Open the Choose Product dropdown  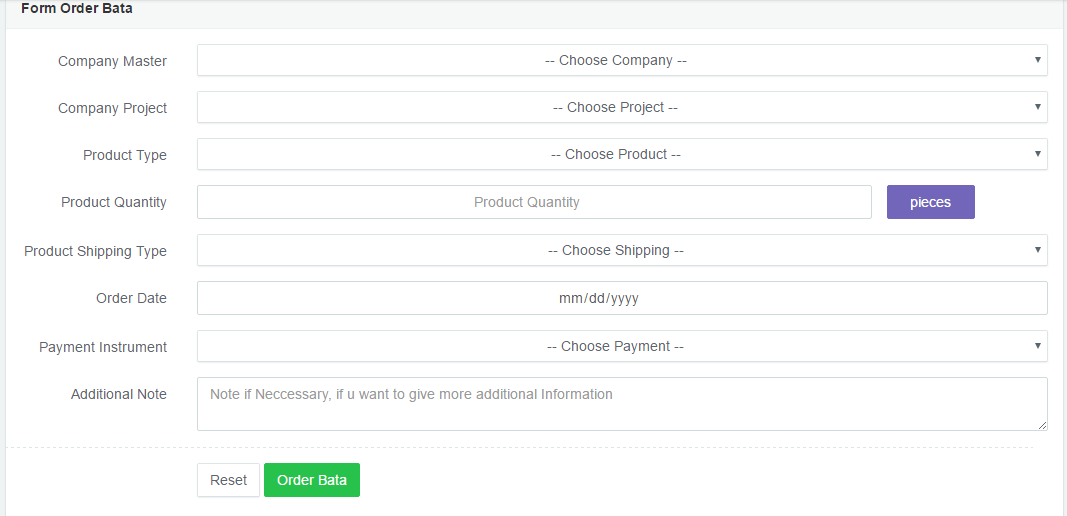[621, 154]
